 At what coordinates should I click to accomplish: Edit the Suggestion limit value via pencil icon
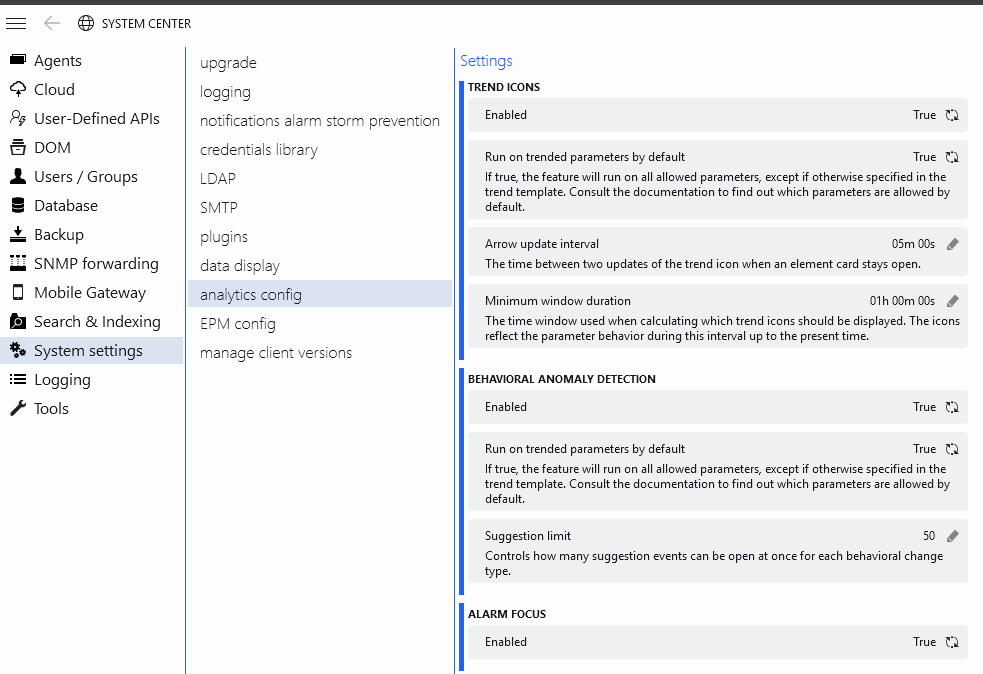tap(950, 535)
